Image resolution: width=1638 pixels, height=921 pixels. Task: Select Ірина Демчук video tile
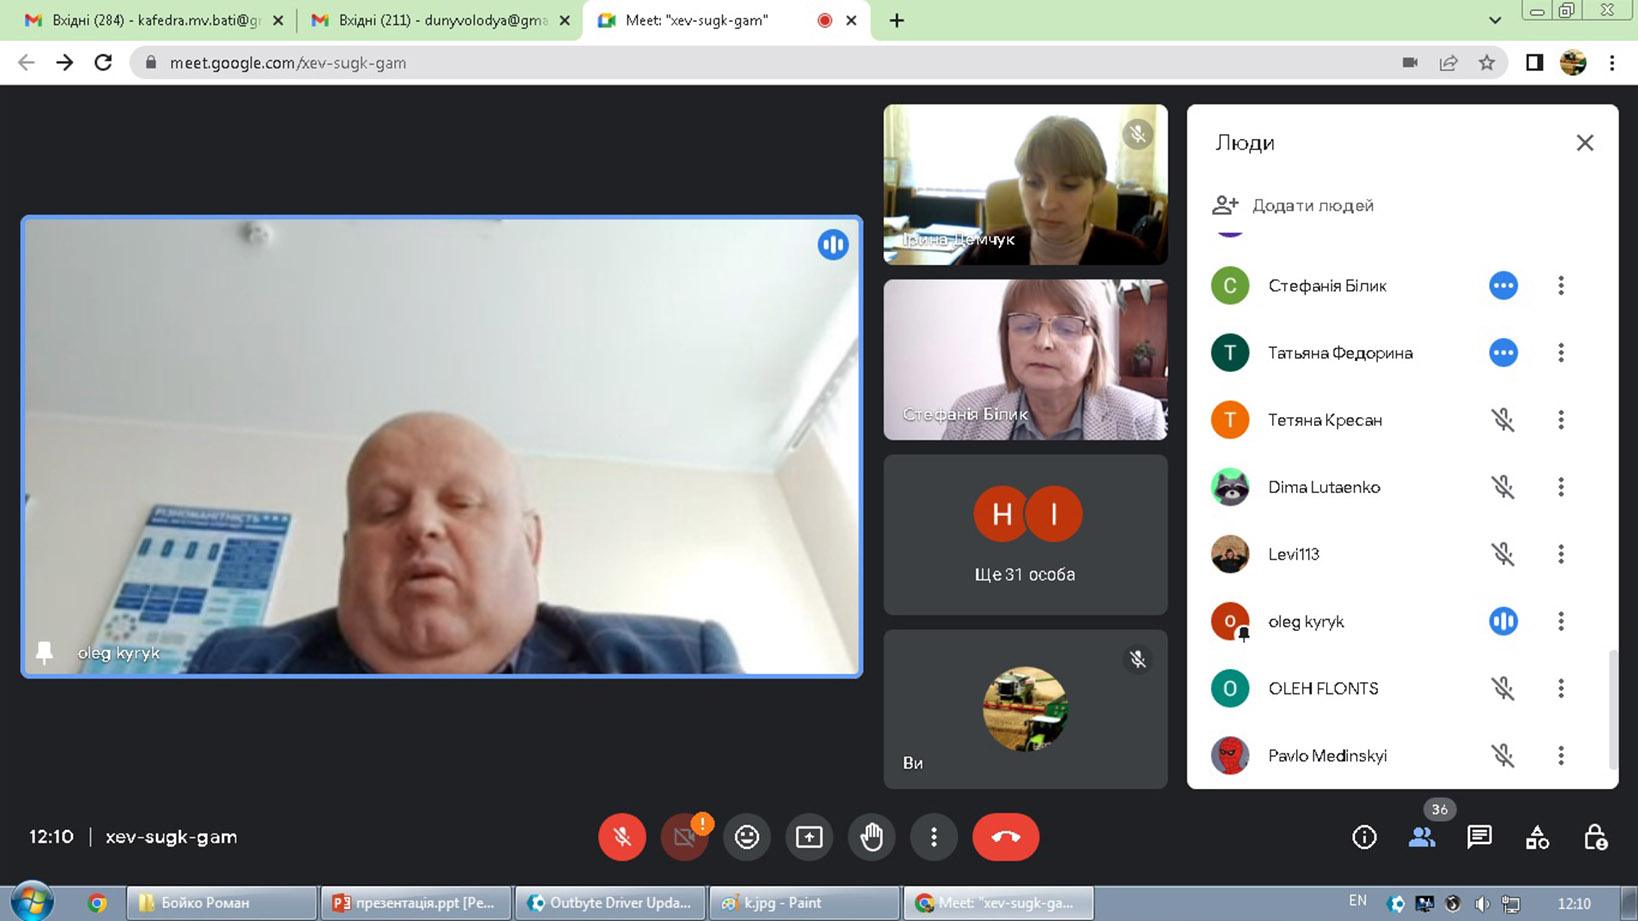click(x=1025, y=185)
